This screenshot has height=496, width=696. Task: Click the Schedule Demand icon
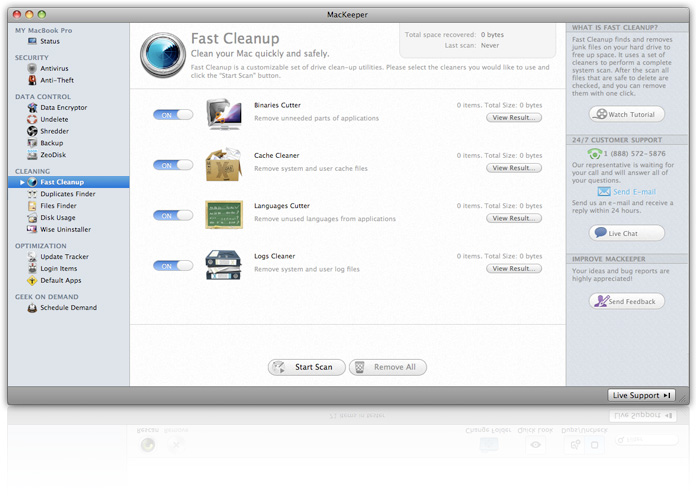32,308
